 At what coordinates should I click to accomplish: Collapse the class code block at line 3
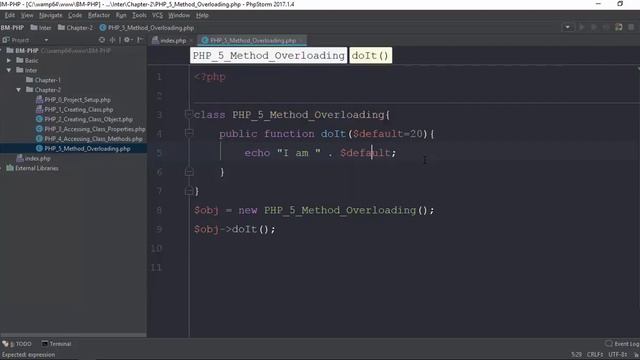point(189,114)
